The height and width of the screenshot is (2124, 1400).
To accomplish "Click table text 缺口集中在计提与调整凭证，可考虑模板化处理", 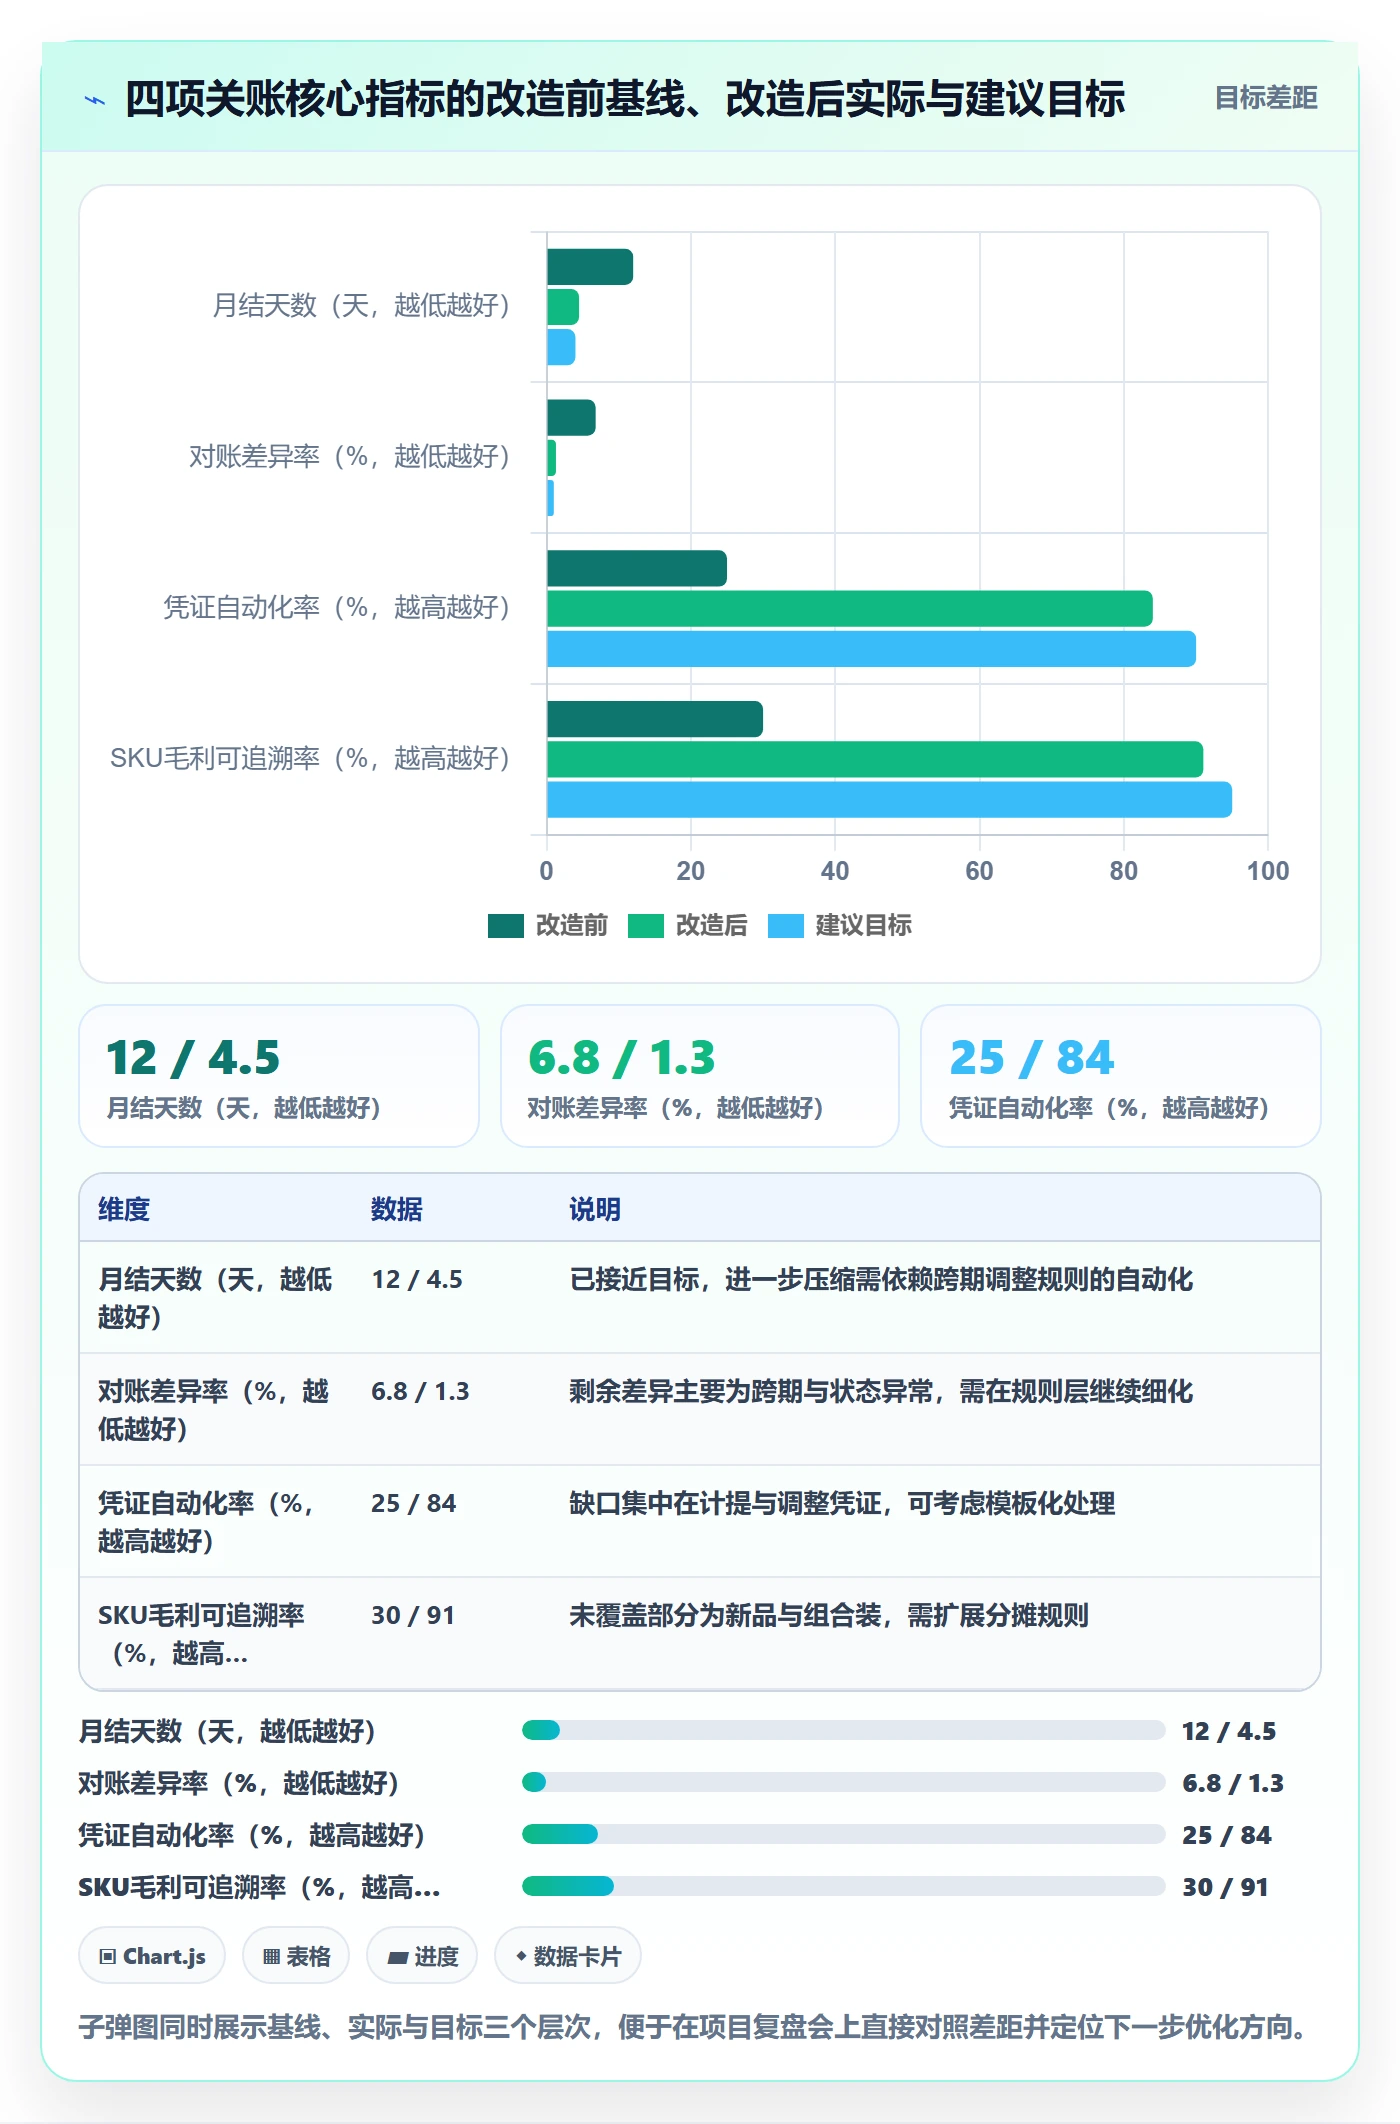I will click(x=842, y=1503).
